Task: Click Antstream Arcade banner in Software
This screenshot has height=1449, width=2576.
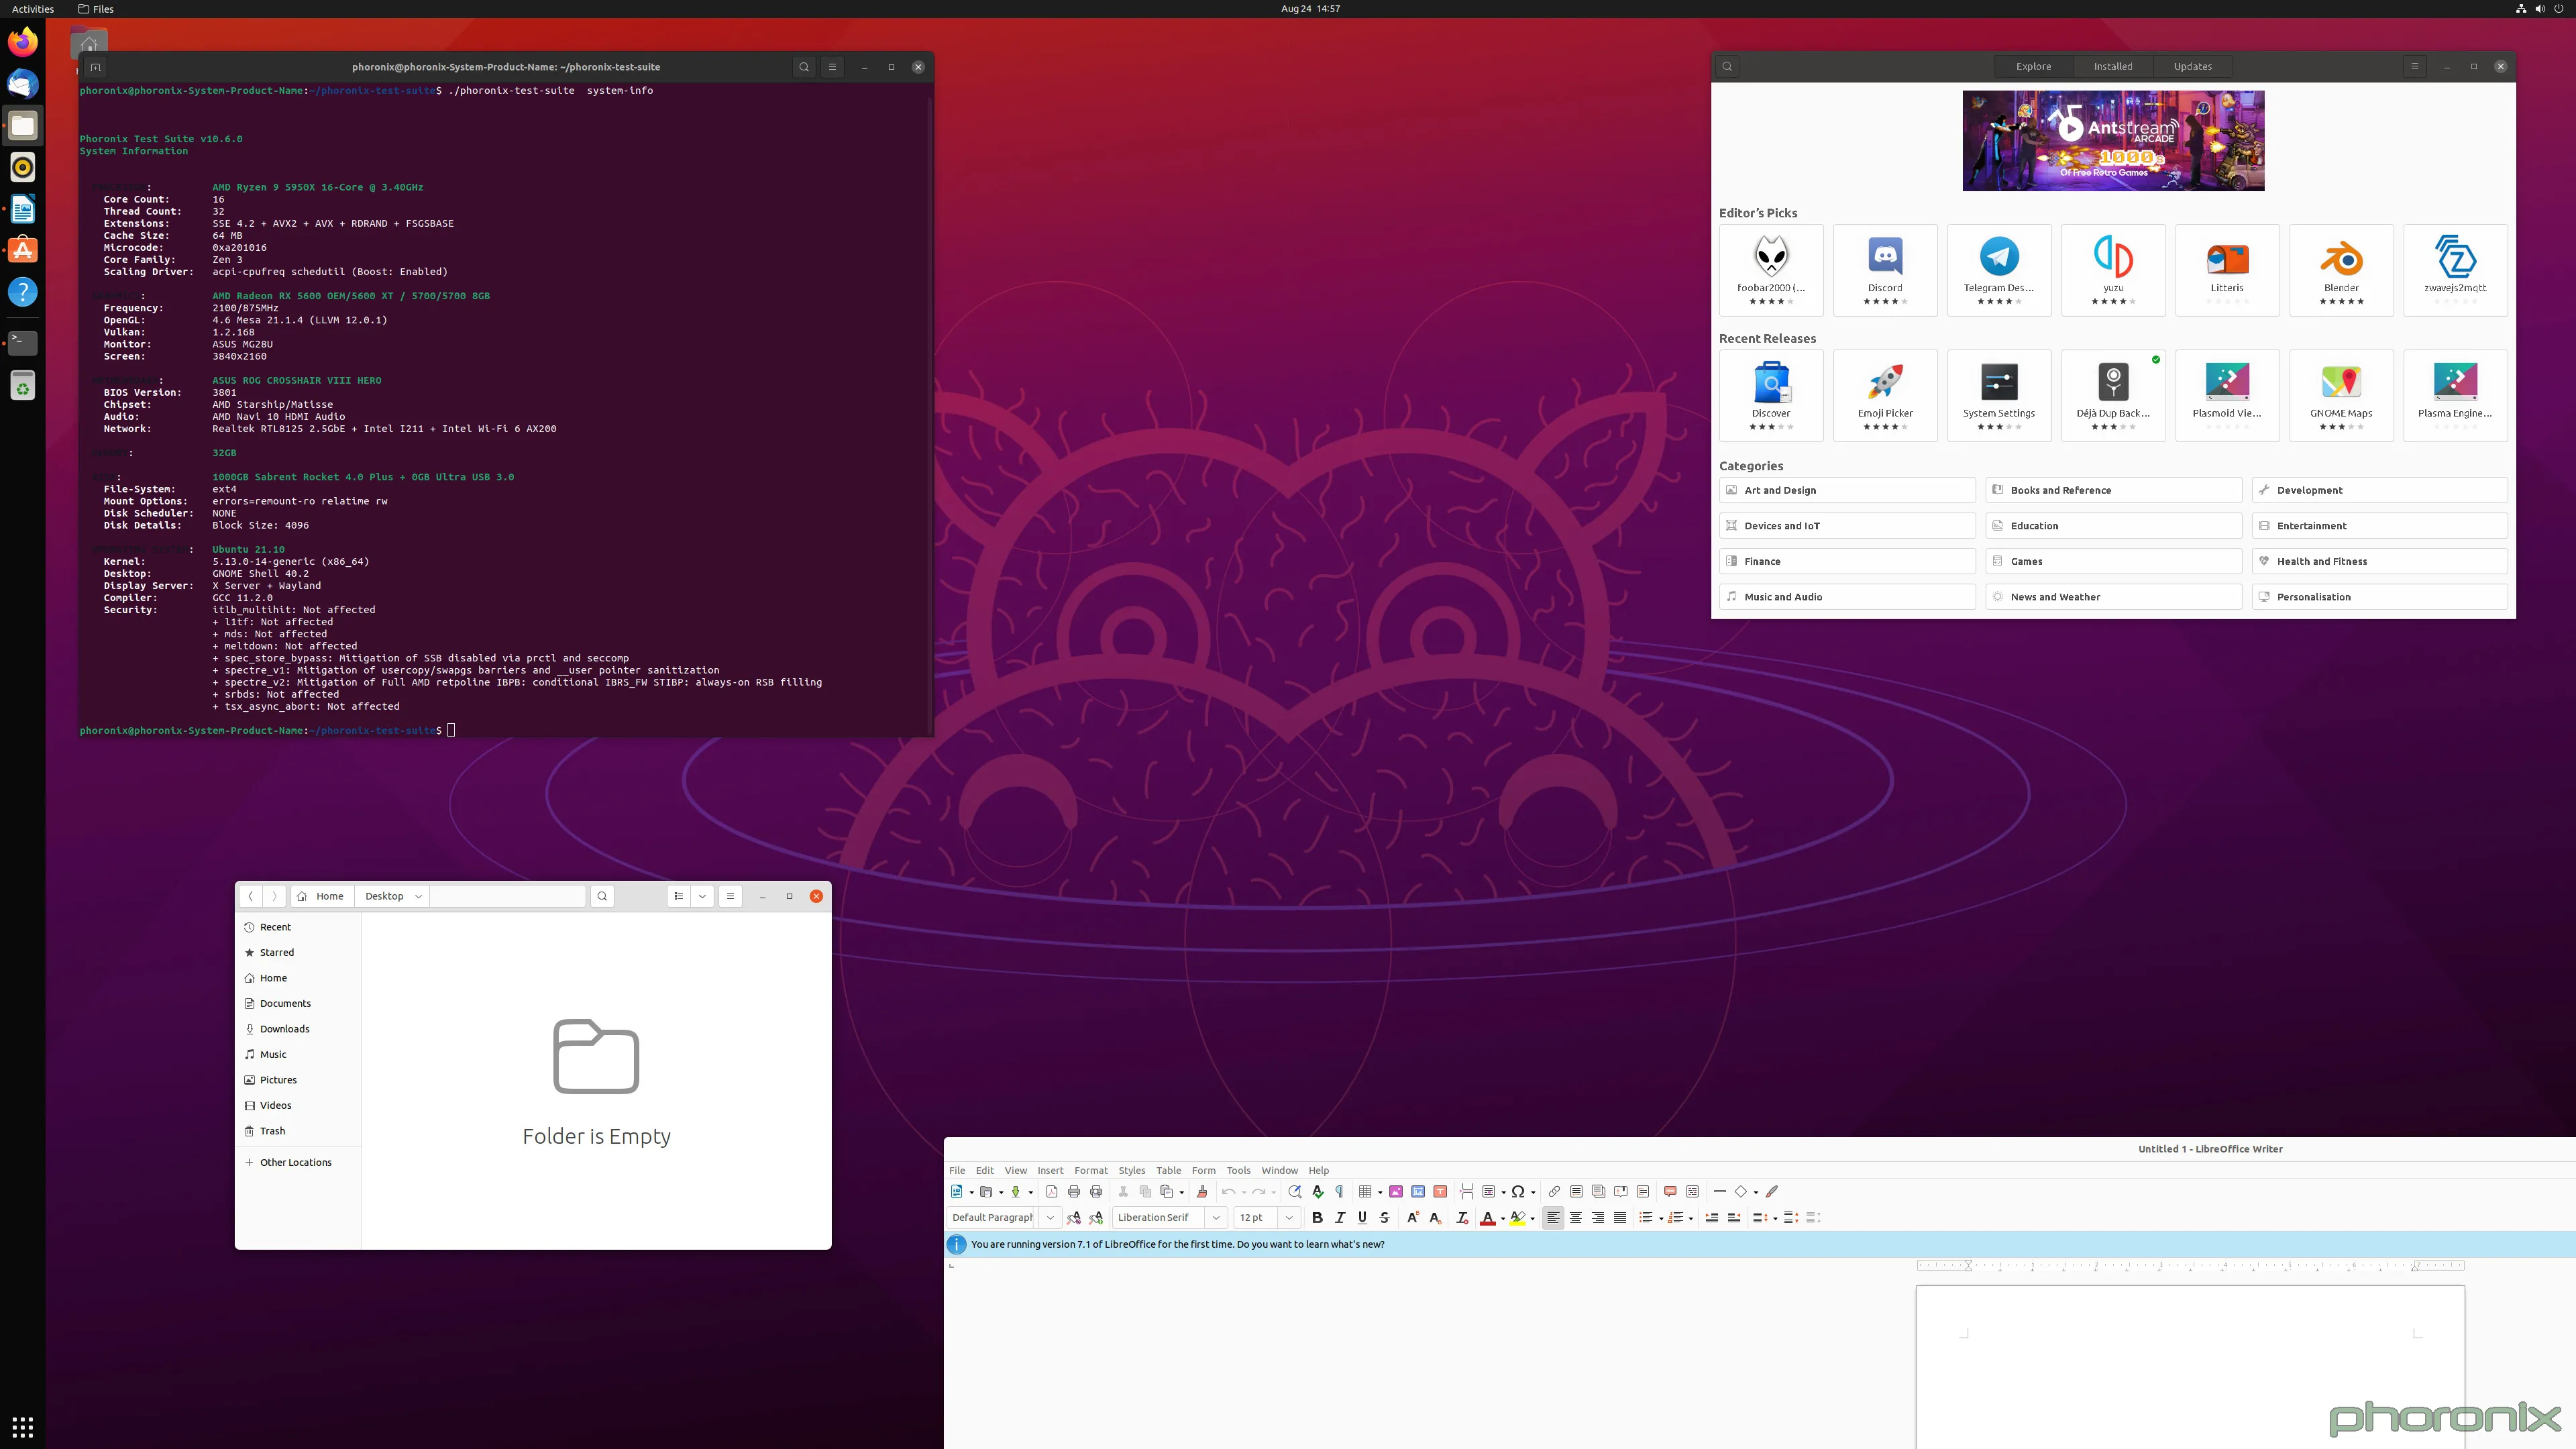Action: click(2113, 141)
